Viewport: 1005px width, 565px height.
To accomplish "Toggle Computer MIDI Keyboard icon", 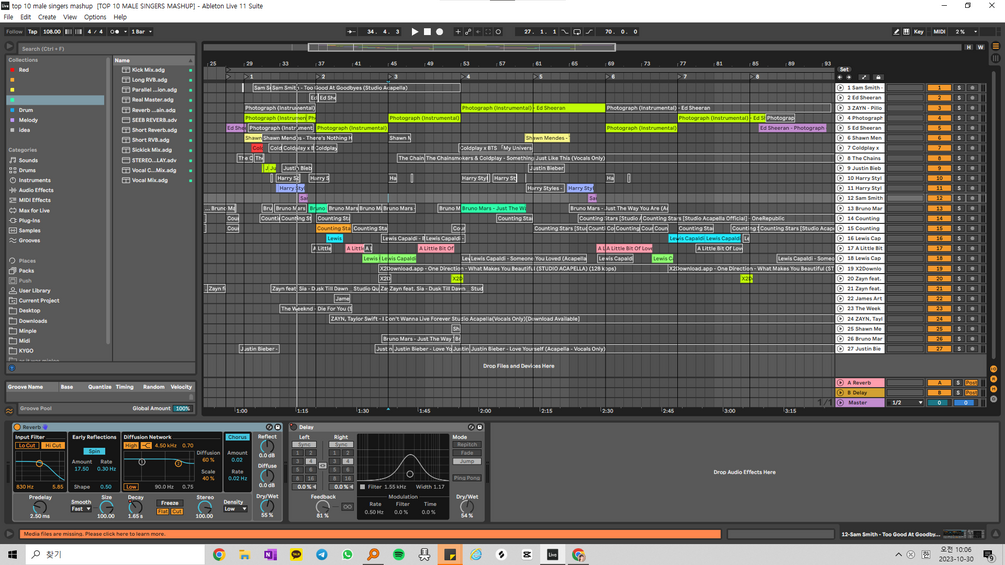I will click(x=906, y=31).
